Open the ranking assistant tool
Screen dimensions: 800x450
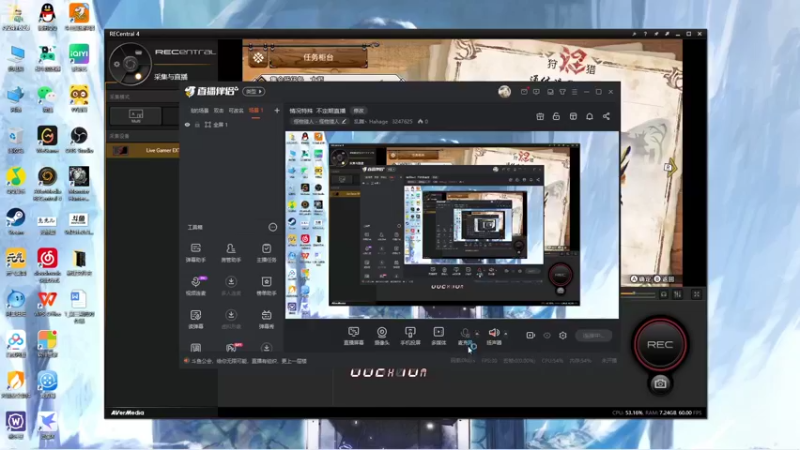[x=266, y=286]
